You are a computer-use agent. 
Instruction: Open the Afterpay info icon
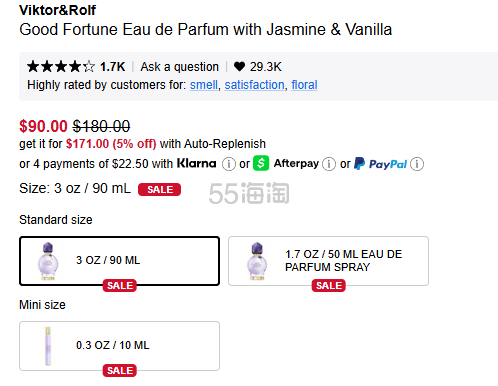(329, 164)
